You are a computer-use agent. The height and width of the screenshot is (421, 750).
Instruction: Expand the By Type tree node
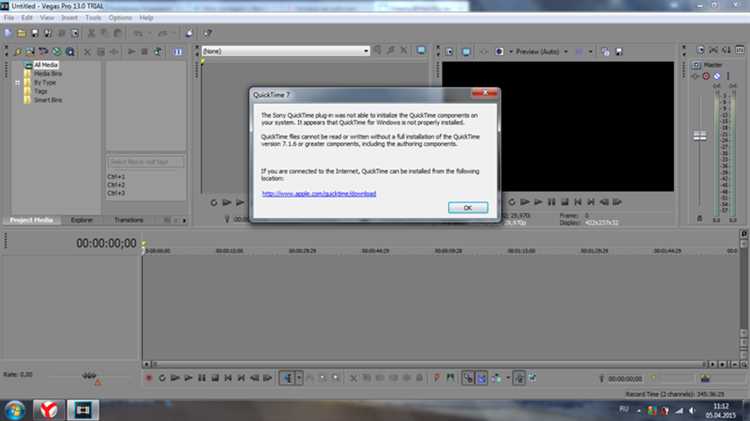click(18, 83)
